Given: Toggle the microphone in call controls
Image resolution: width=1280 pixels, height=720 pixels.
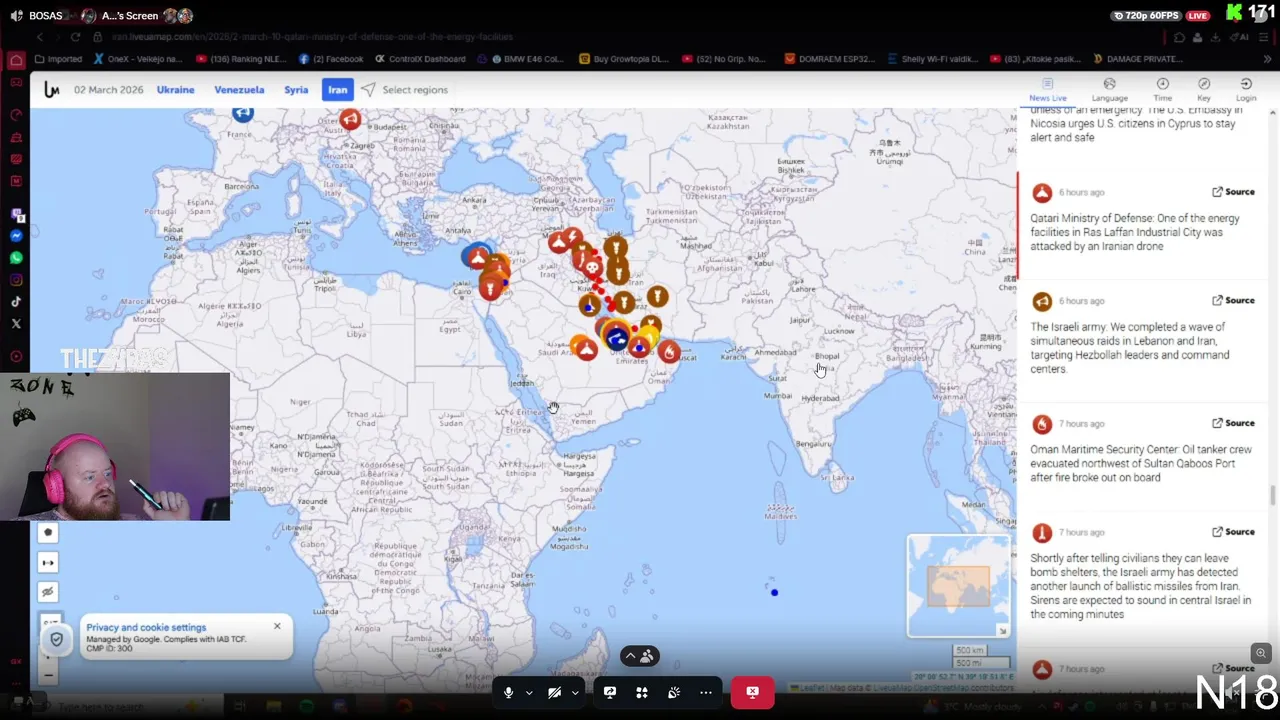Looking at the screenshot, I should point(508,692).
